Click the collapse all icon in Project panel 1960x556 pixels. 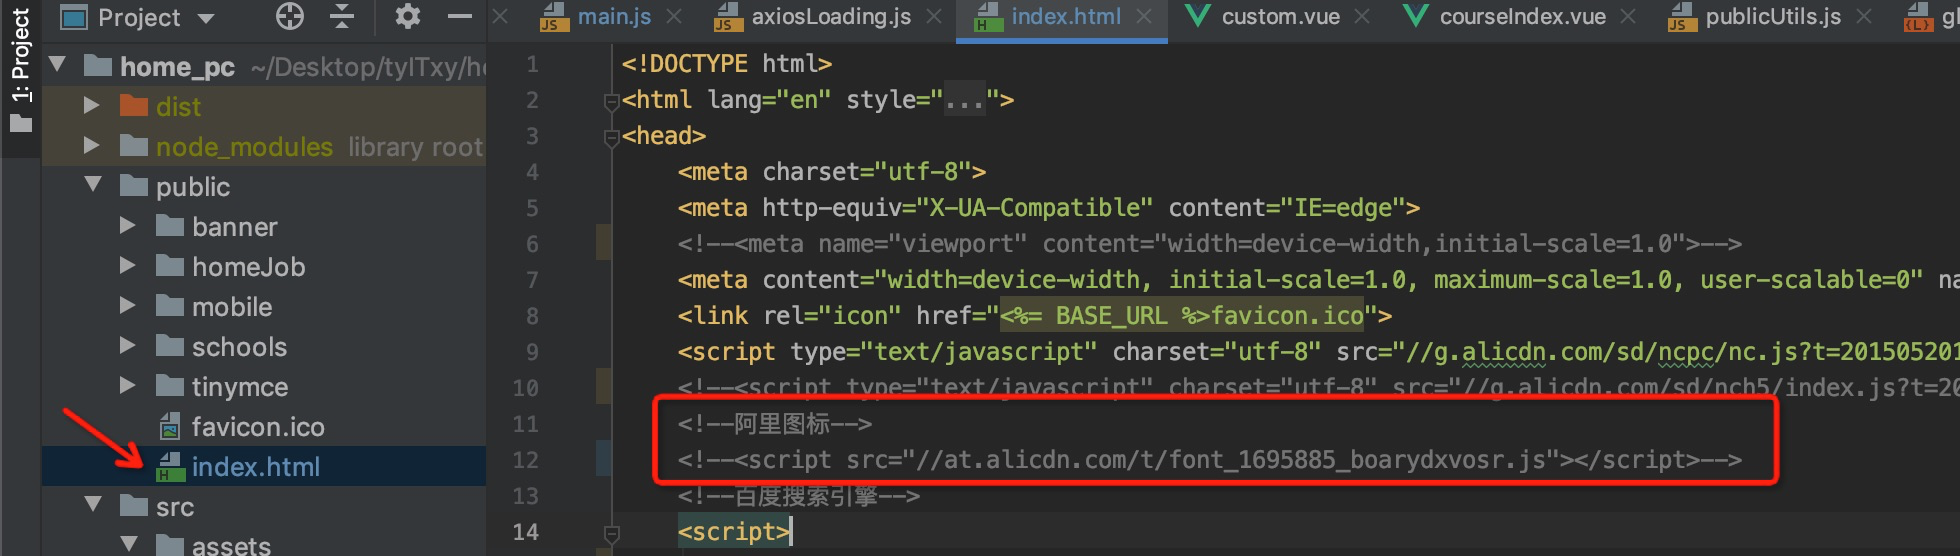342,16
